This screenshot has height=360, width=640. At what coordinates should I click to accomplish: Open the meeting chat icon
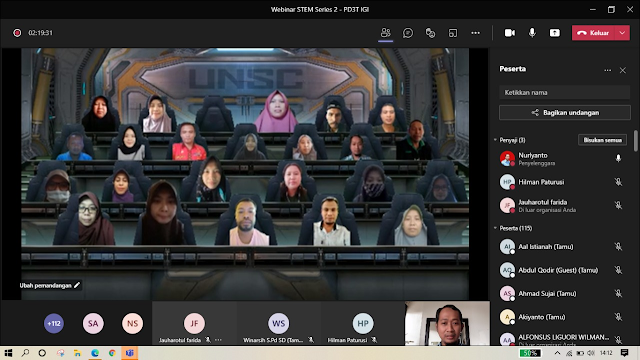point(408,33)
